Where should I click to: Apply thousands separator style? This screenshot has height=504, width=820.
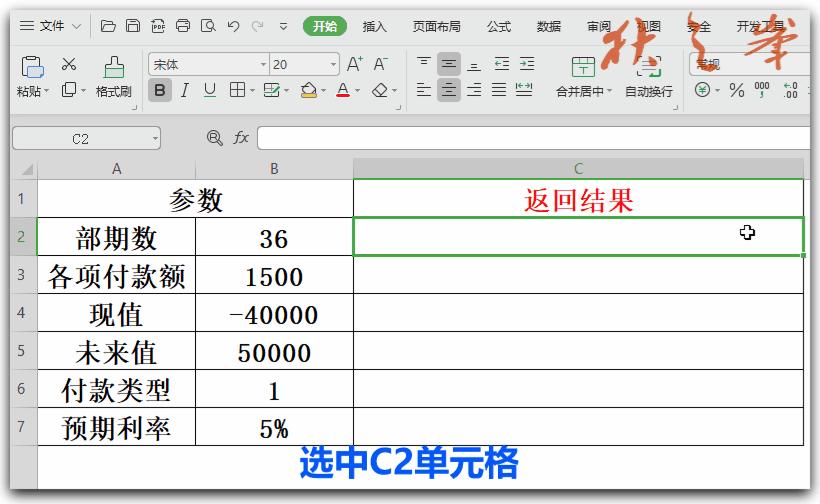pos(762,90)
